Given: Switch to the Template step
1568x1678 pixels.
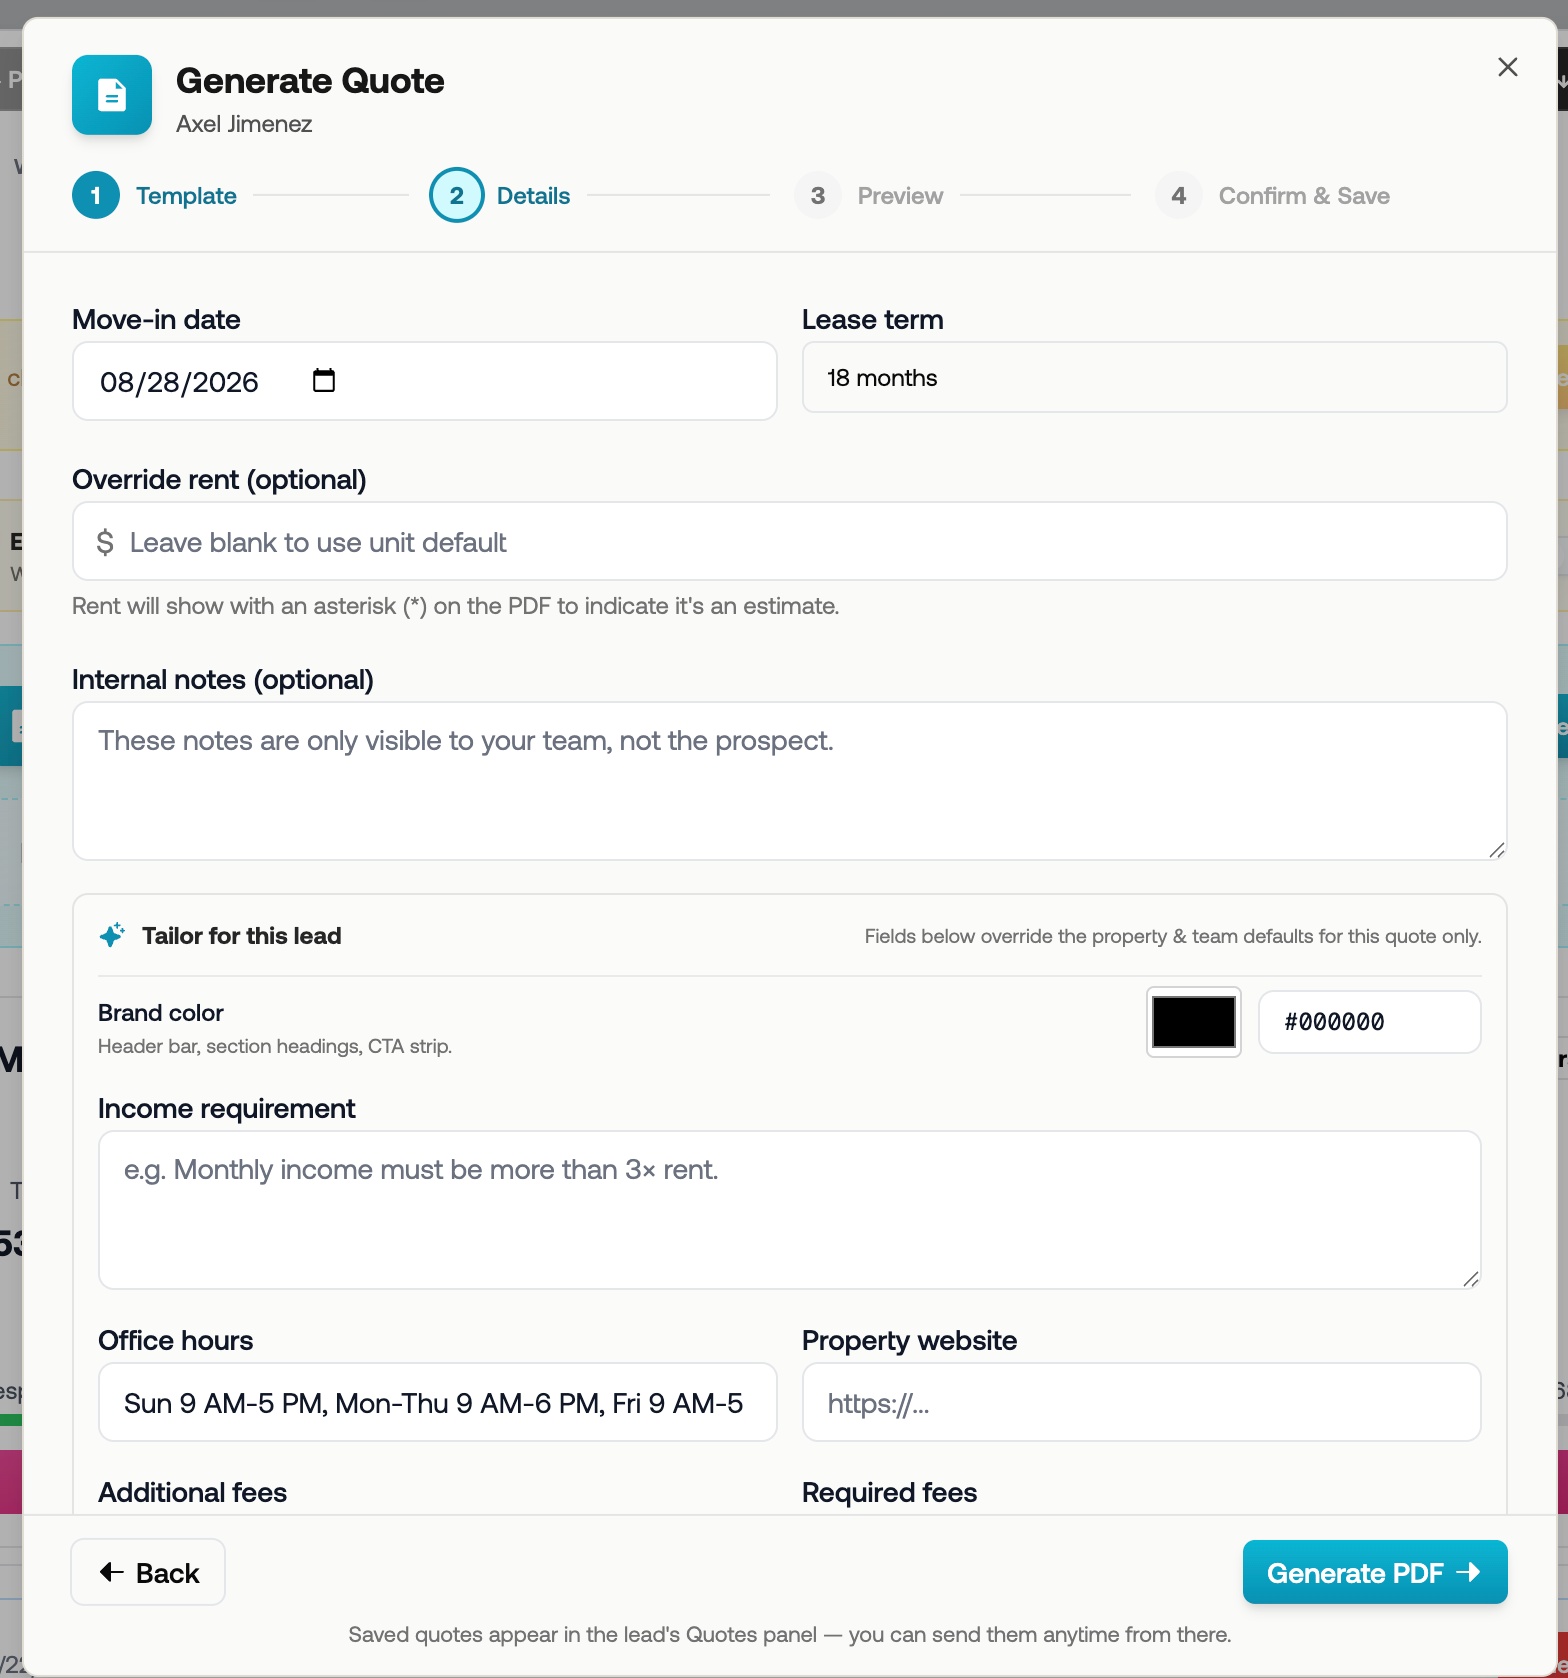Looking at the screenshot, I should point(186,195).
